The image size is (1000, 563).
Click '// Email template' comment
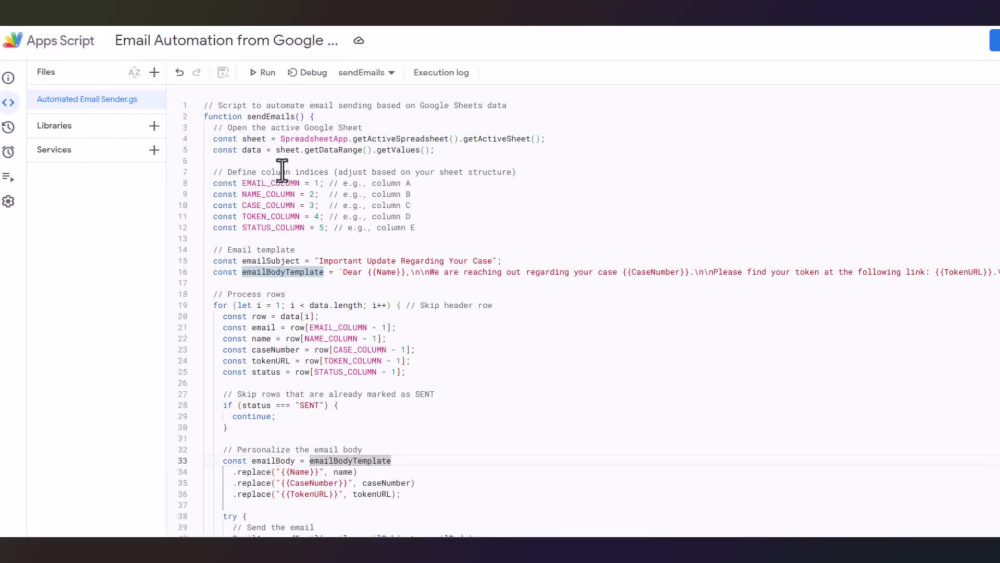254,250
